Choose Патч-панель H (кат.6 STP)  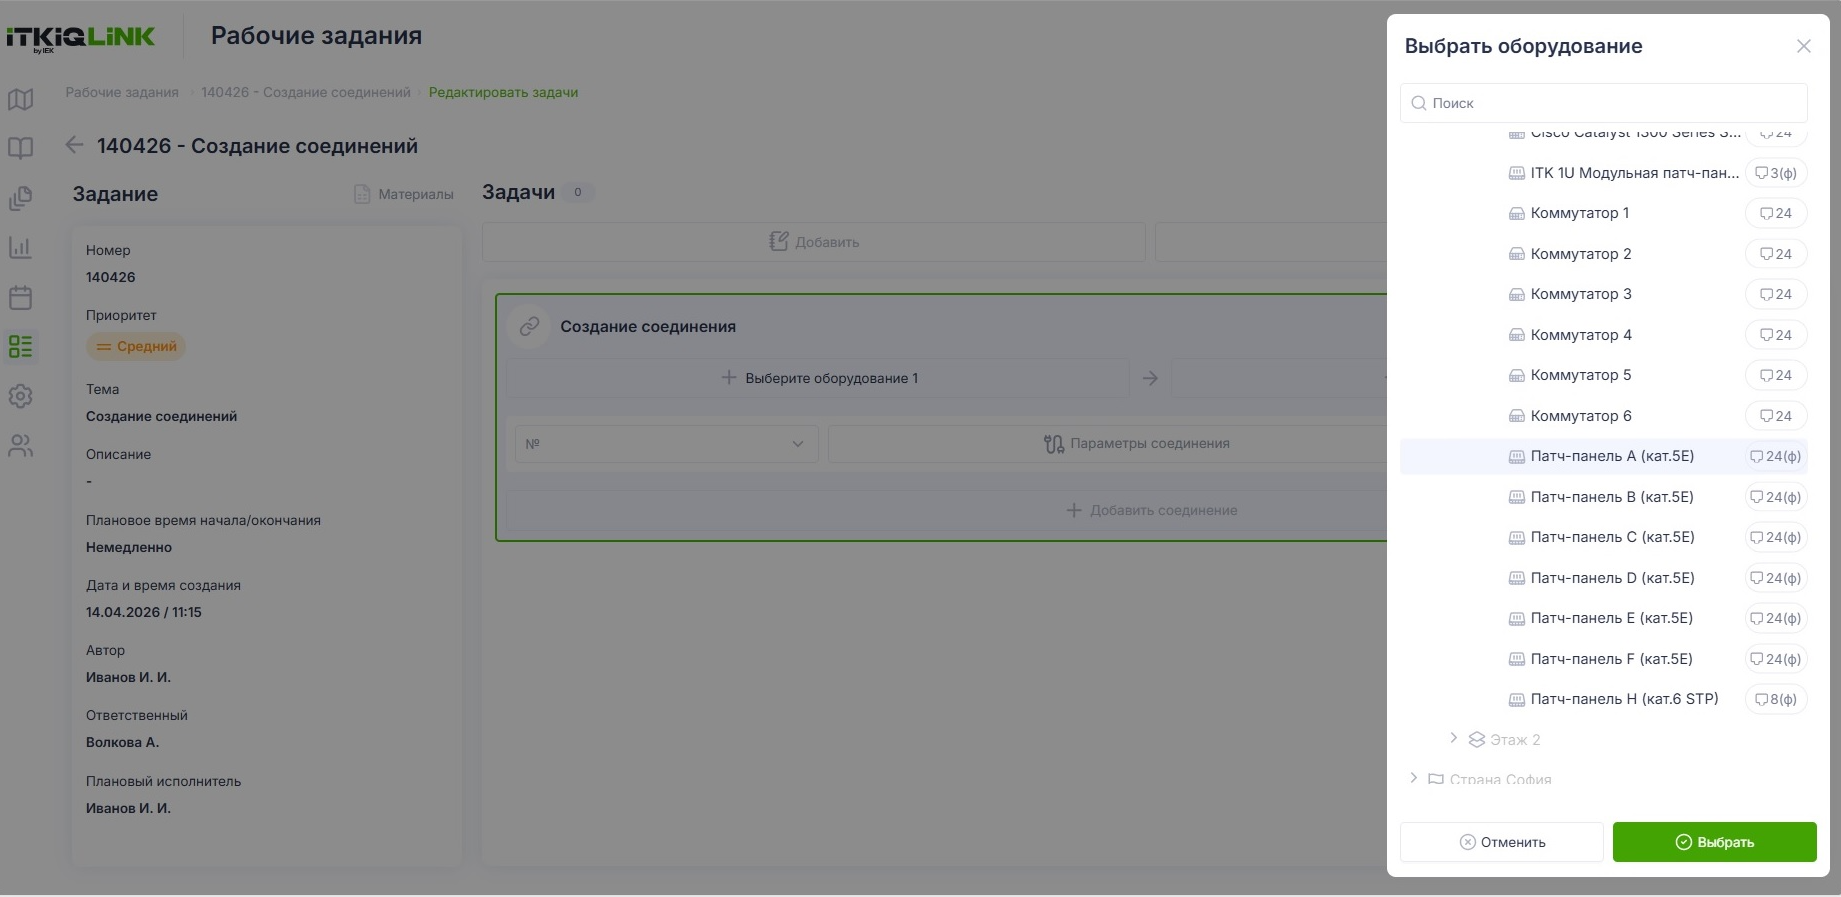click(x=1603, y=699)
